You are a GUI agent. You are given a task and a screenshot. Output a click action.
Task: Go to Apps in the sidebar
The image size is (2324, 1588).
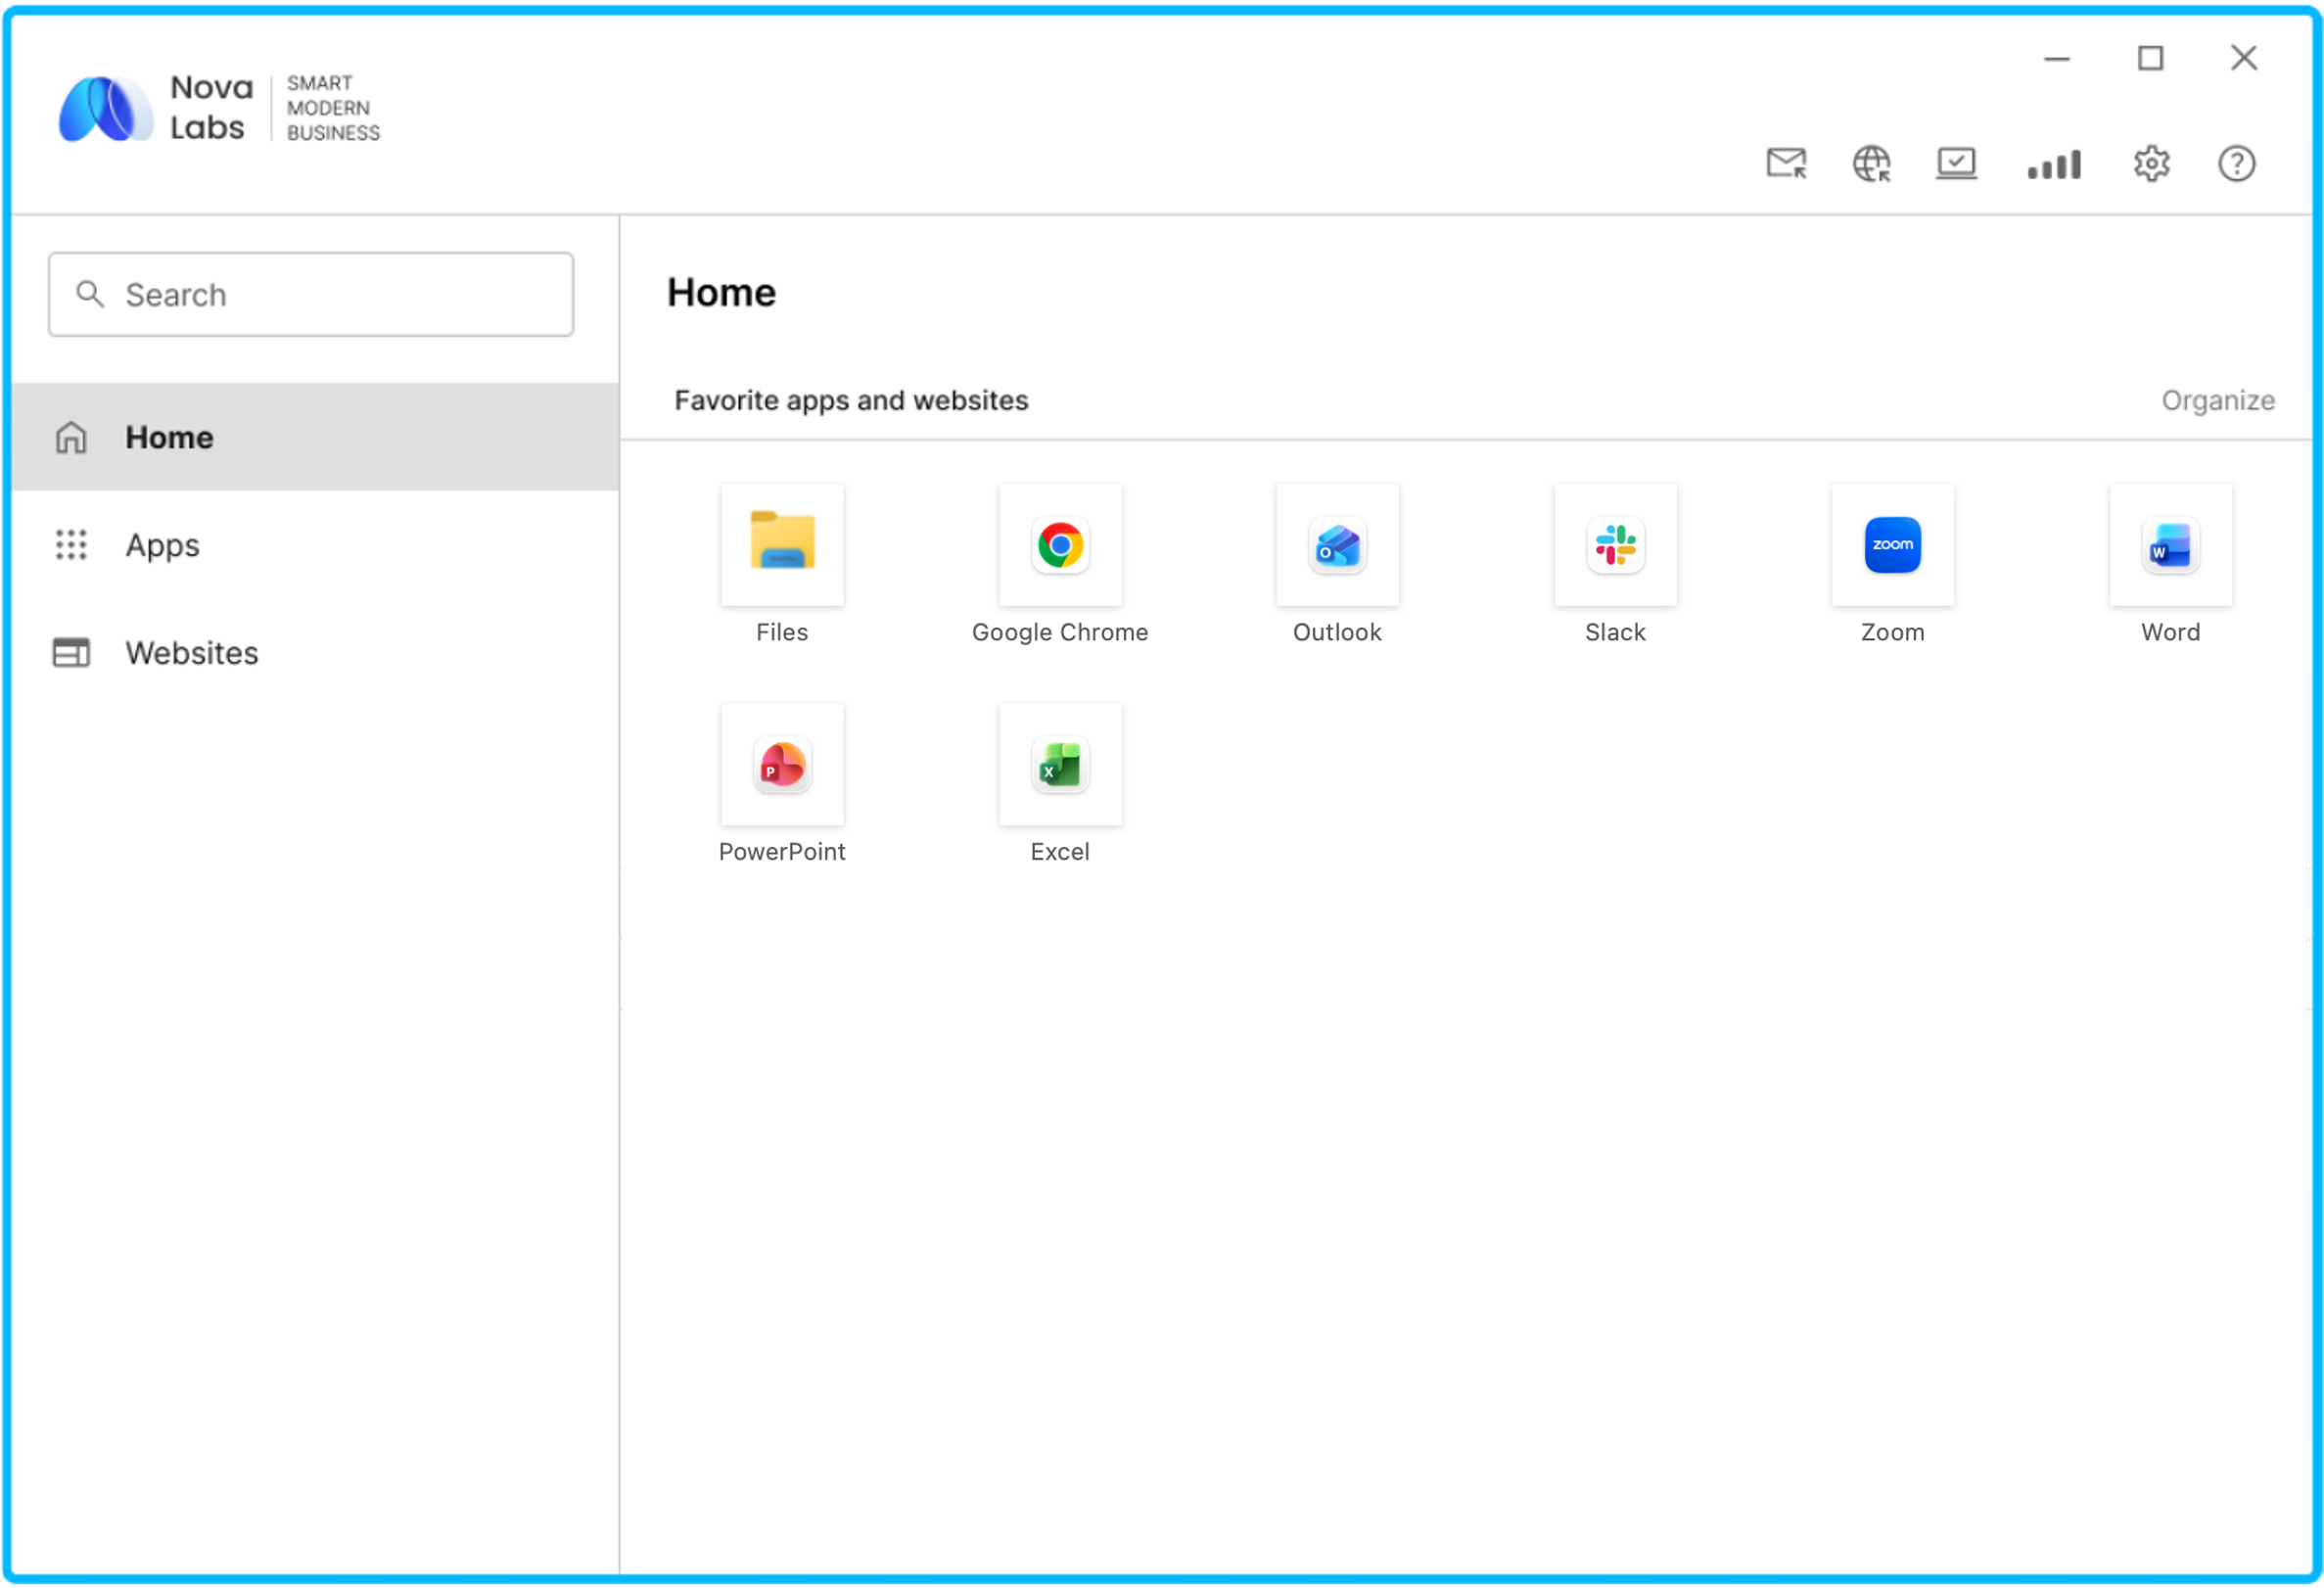315,545
